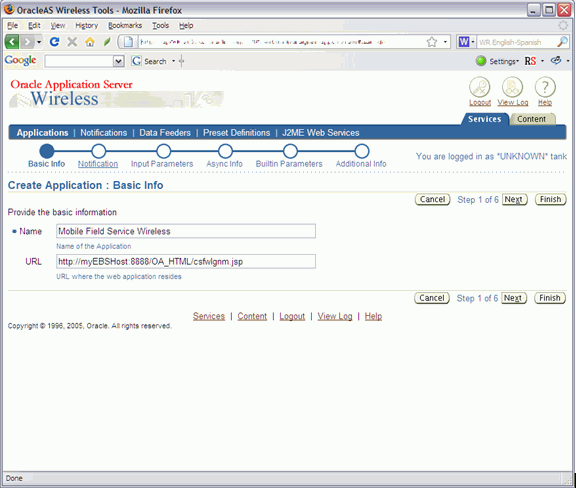This screenshot has width=576, height=488.
Task: Click the Google Search button
Action: pos(149,61)
